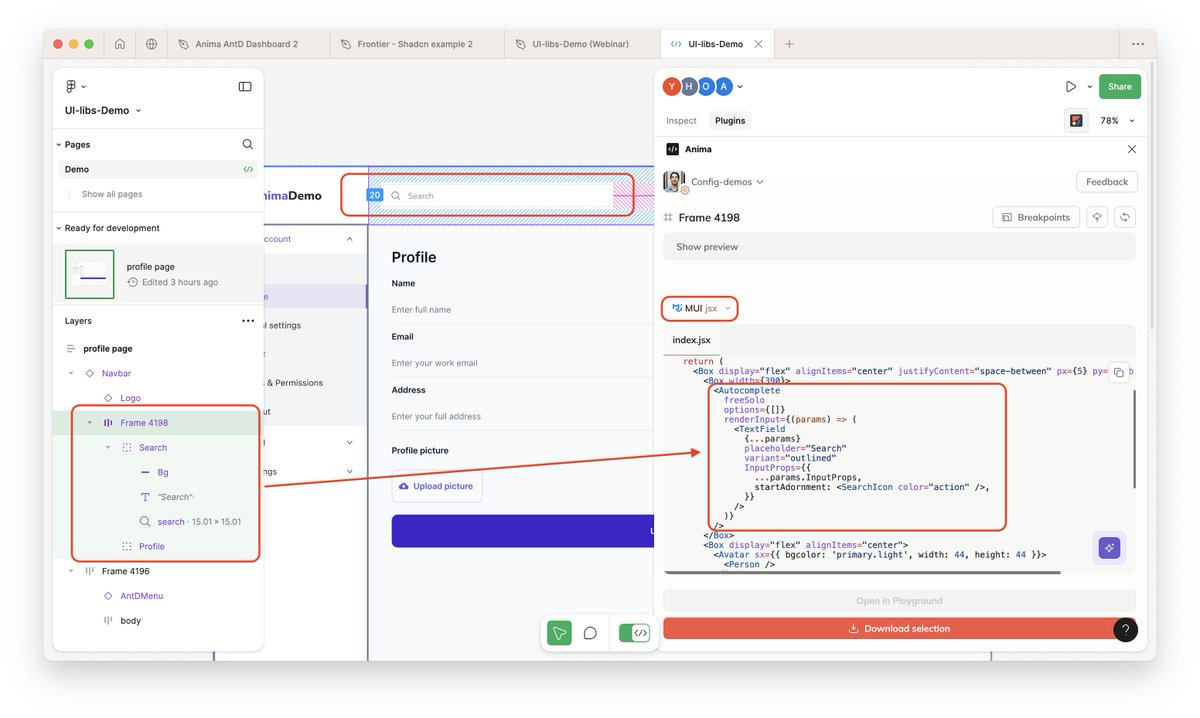The width and height of the screenshot is (1200, 718).
Task: Click the upload cloud icon next to Breakpoints
Action: pyautogui.click(x=1097, y=217)
